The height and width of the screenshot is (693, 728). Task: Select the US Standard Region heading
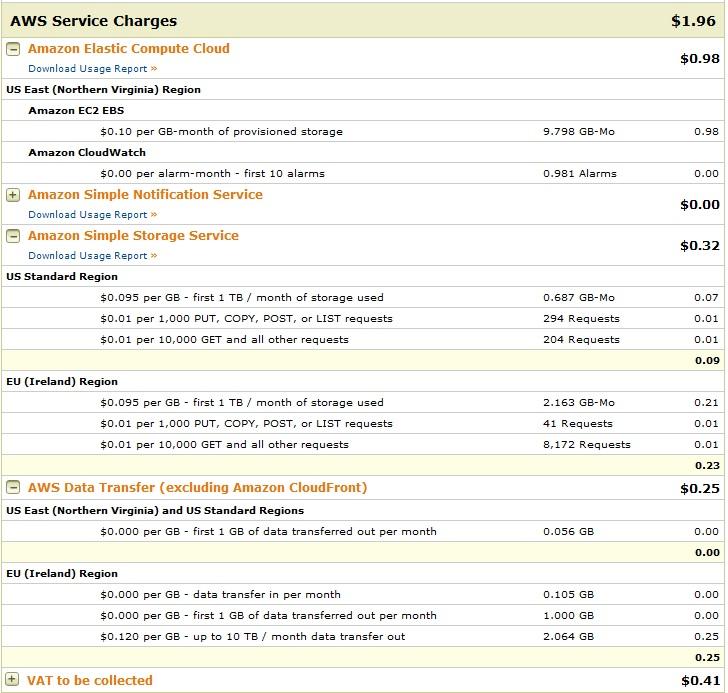tap(62, 277)
